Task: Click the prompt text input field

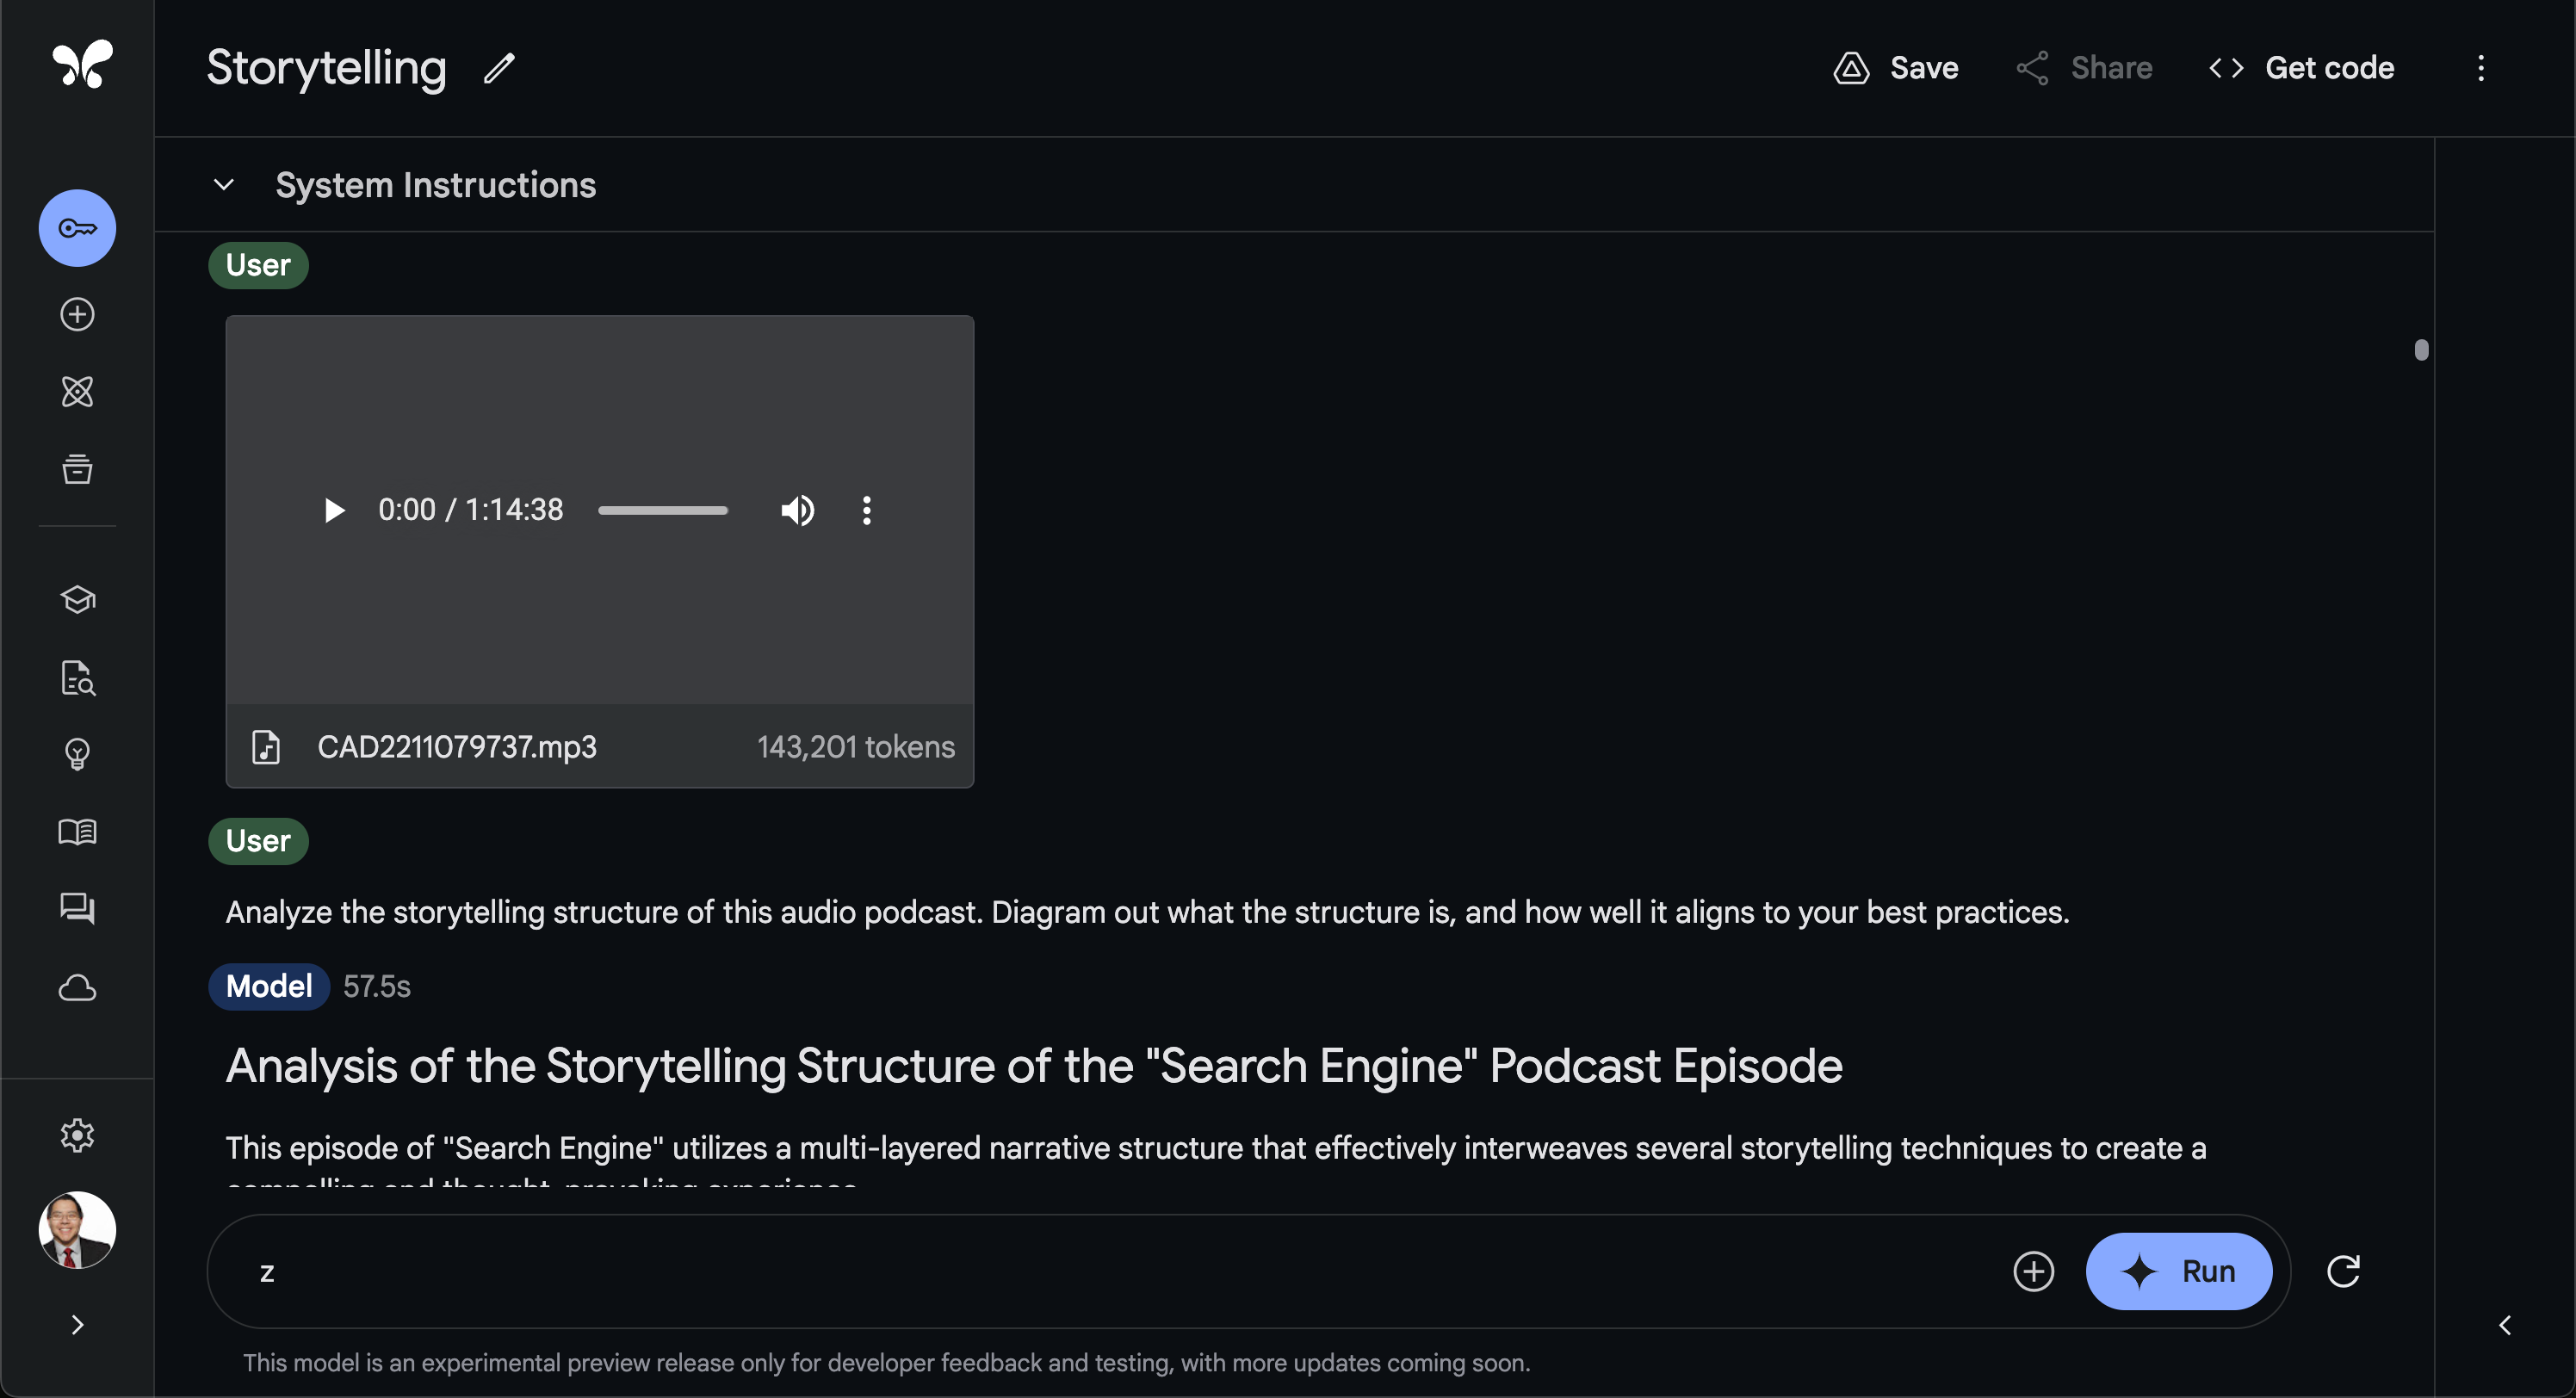Action: coord(1100,1271)
